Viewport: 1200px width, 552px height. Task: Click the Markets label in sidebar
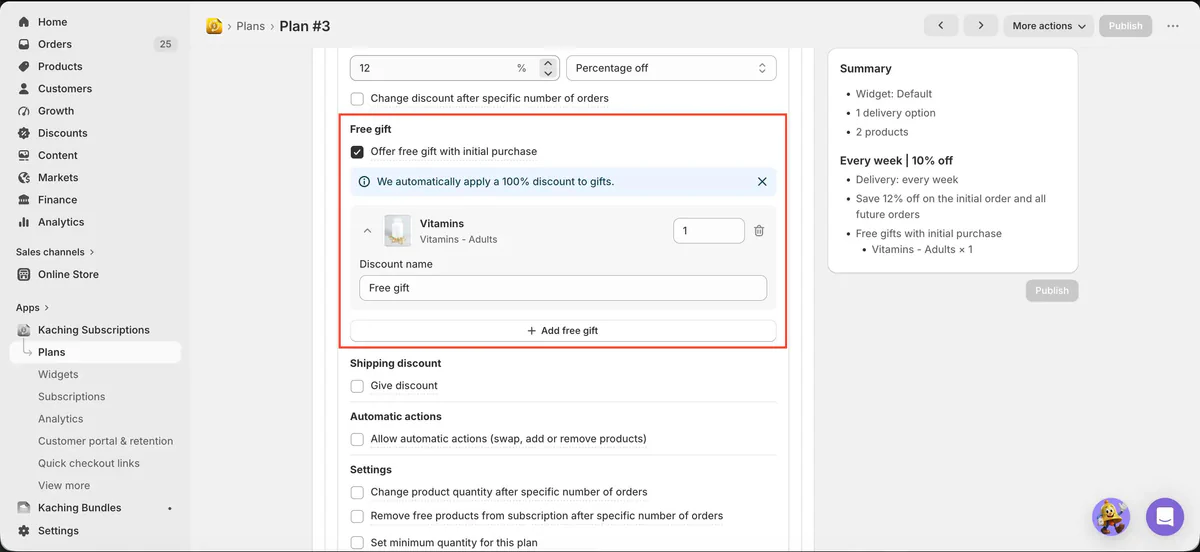coord(58,178)
